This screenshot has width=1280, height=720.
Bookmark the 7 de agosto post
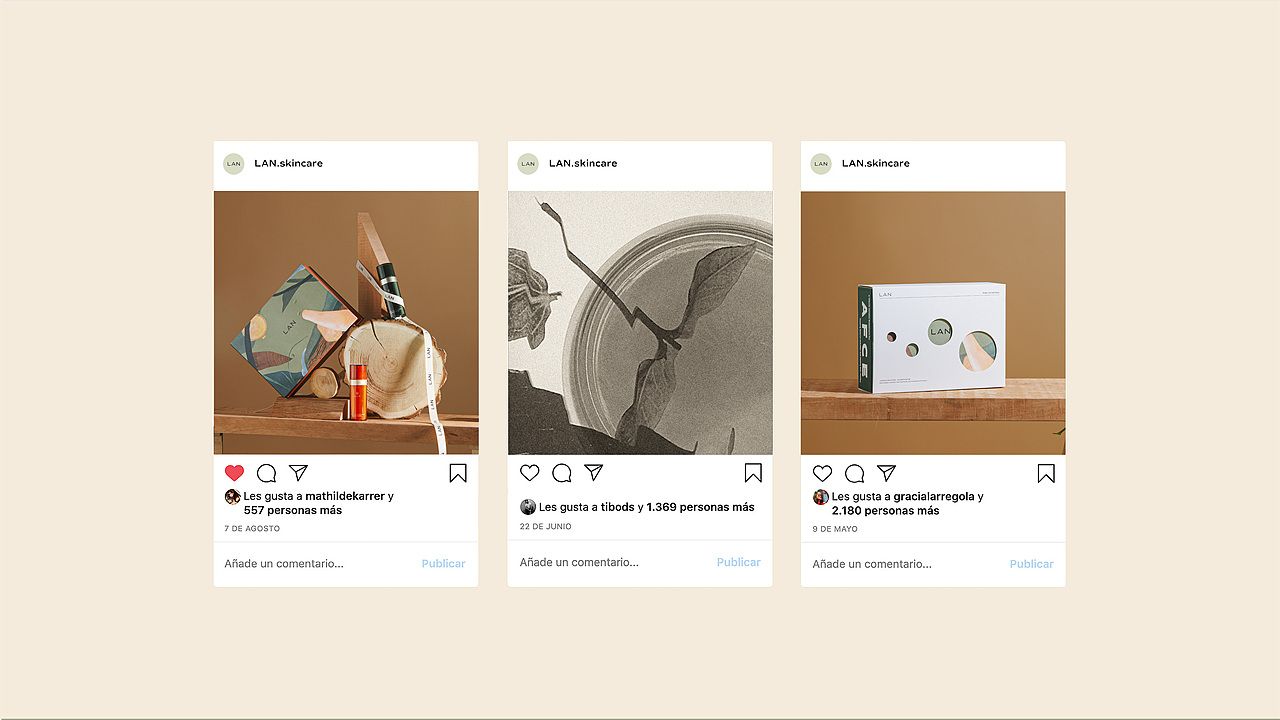coord(458,473)
